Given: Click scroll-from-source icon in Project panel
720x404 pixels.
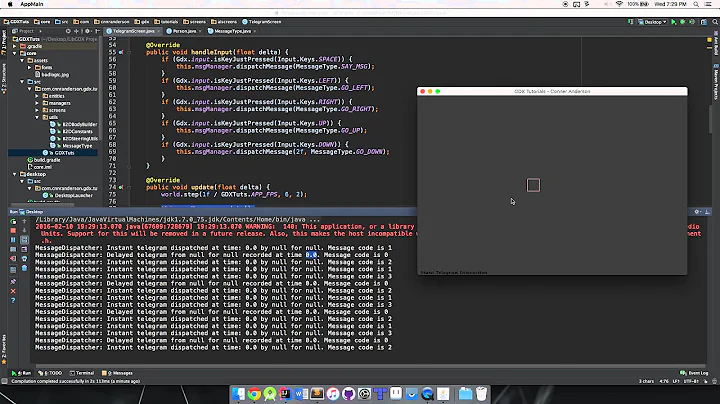Looking at the screenshot, I should coord(68,31).
